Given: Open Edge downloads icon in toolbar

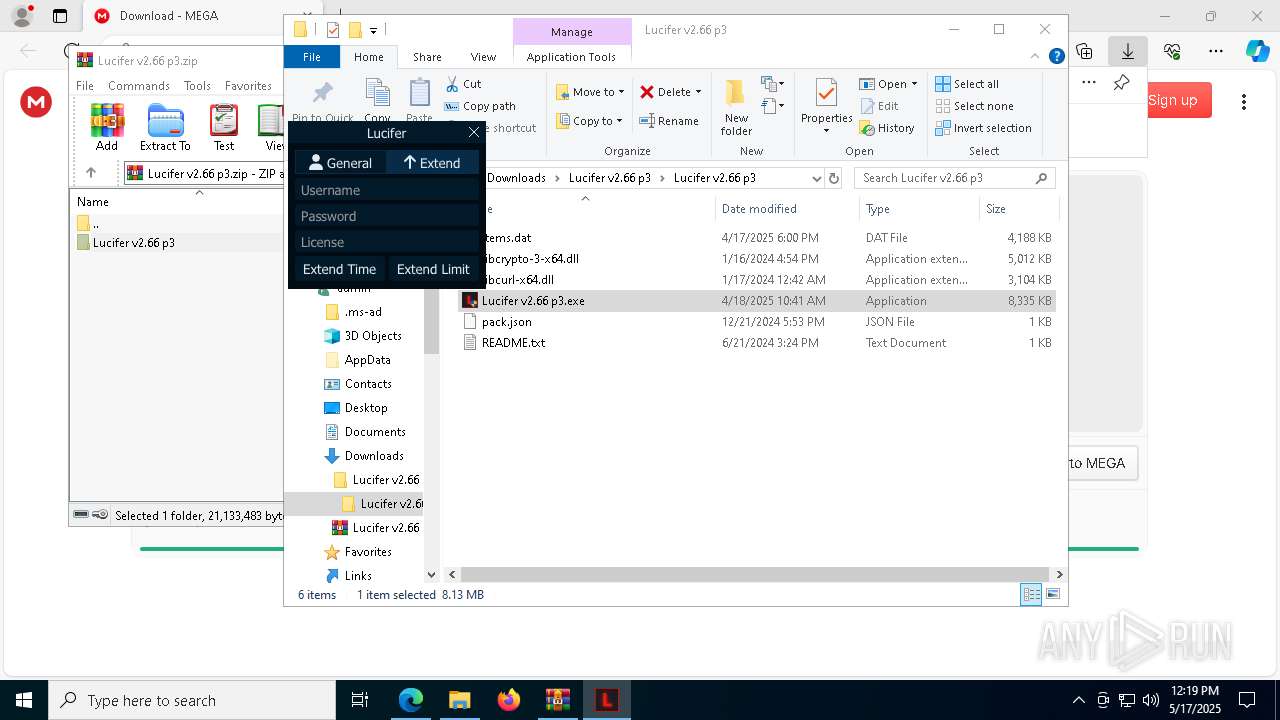Looking at the screenshot, I should 1128,51.
